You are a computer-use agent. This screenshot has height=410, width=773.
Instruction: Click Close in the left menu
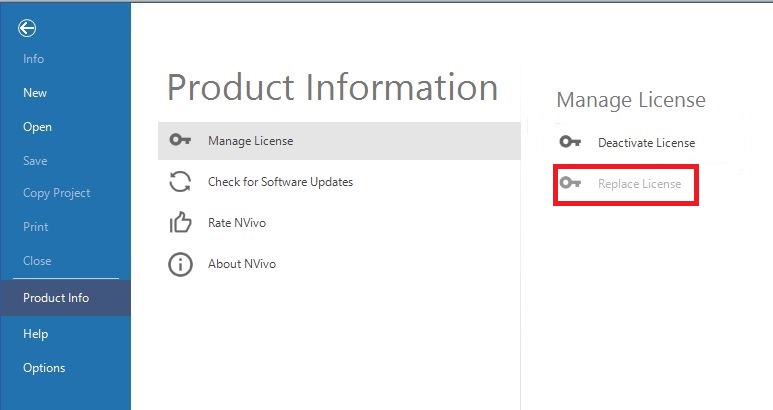37,261
